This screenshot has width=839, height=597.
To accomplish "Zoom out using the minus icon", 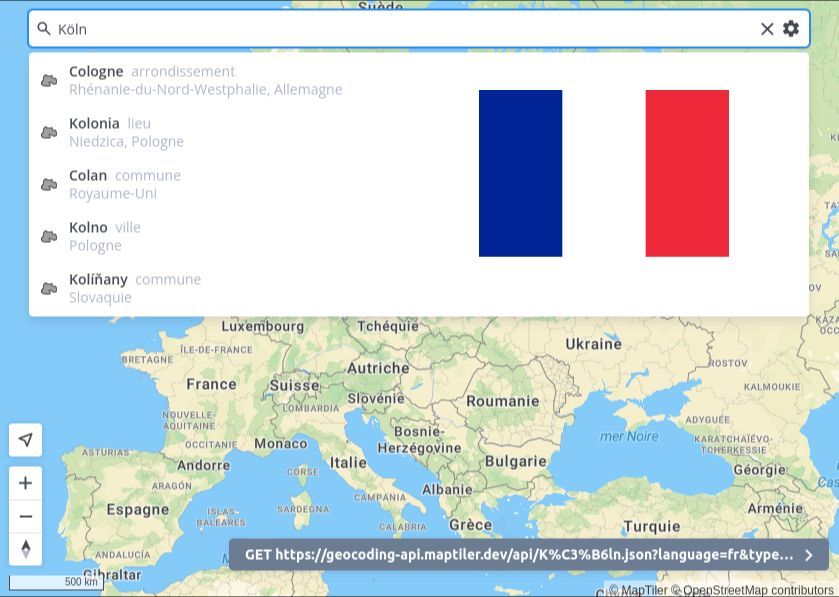I will (25, 516).
